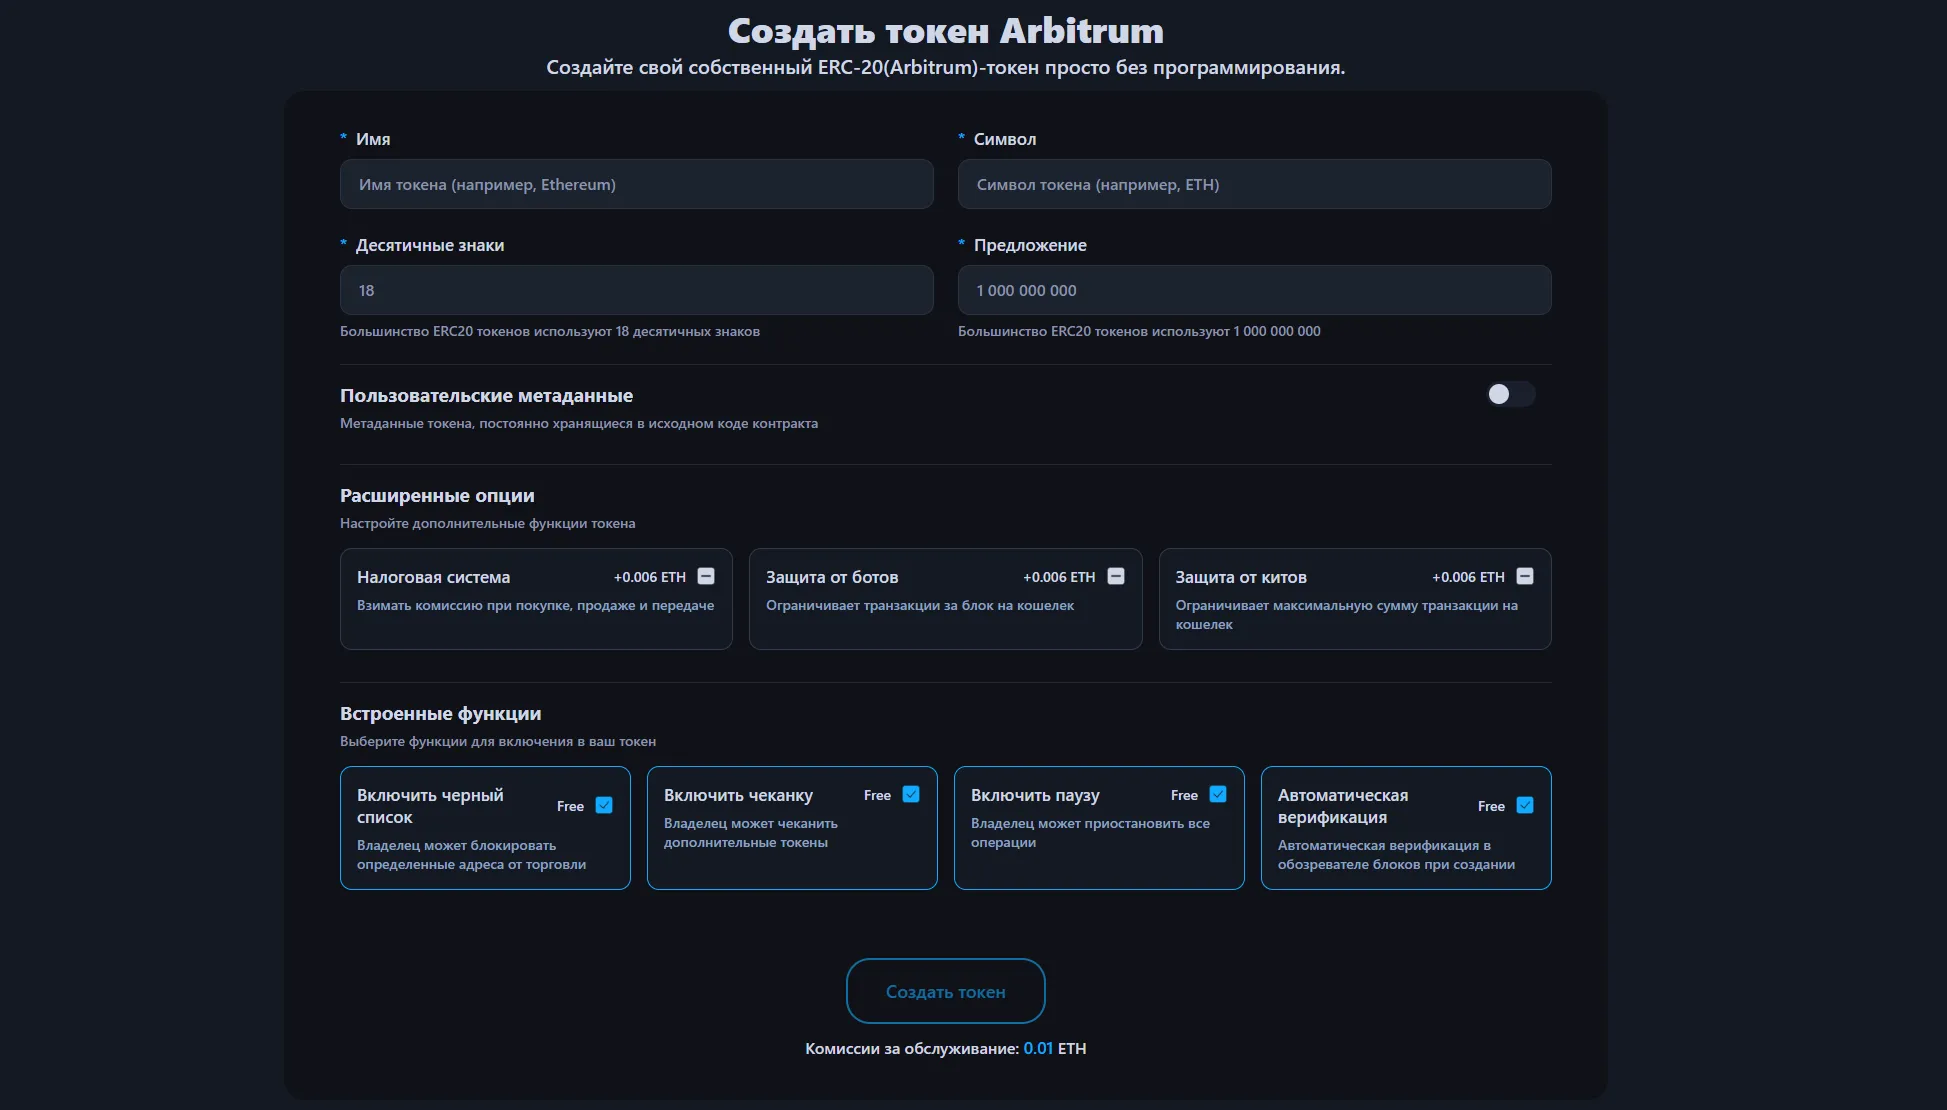The height and width of the screenshot is (1110, 1947).
Task: Uncheck Автоматическая верификация checkbox
Action: pyautogui.click(x=1525, y=805)
